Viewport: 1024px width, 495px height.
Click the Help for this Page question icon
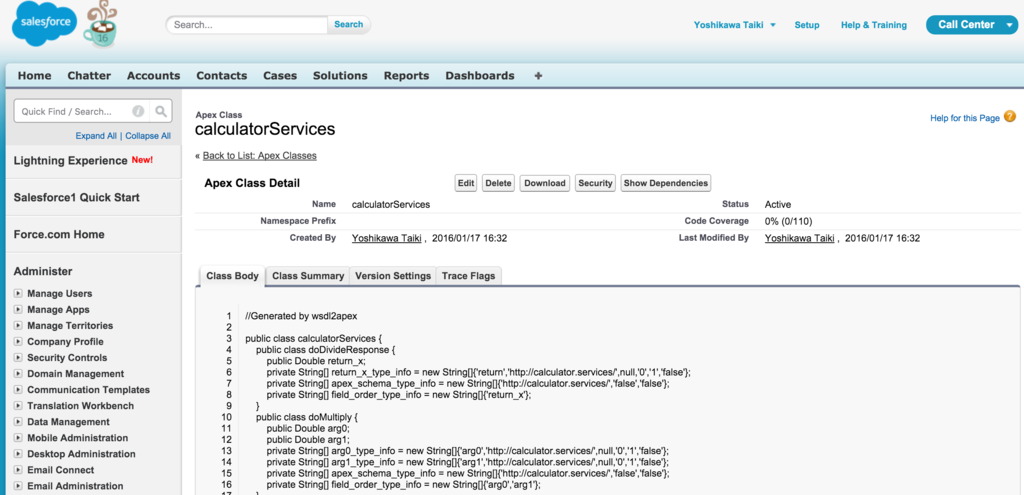click(1010, 117)
